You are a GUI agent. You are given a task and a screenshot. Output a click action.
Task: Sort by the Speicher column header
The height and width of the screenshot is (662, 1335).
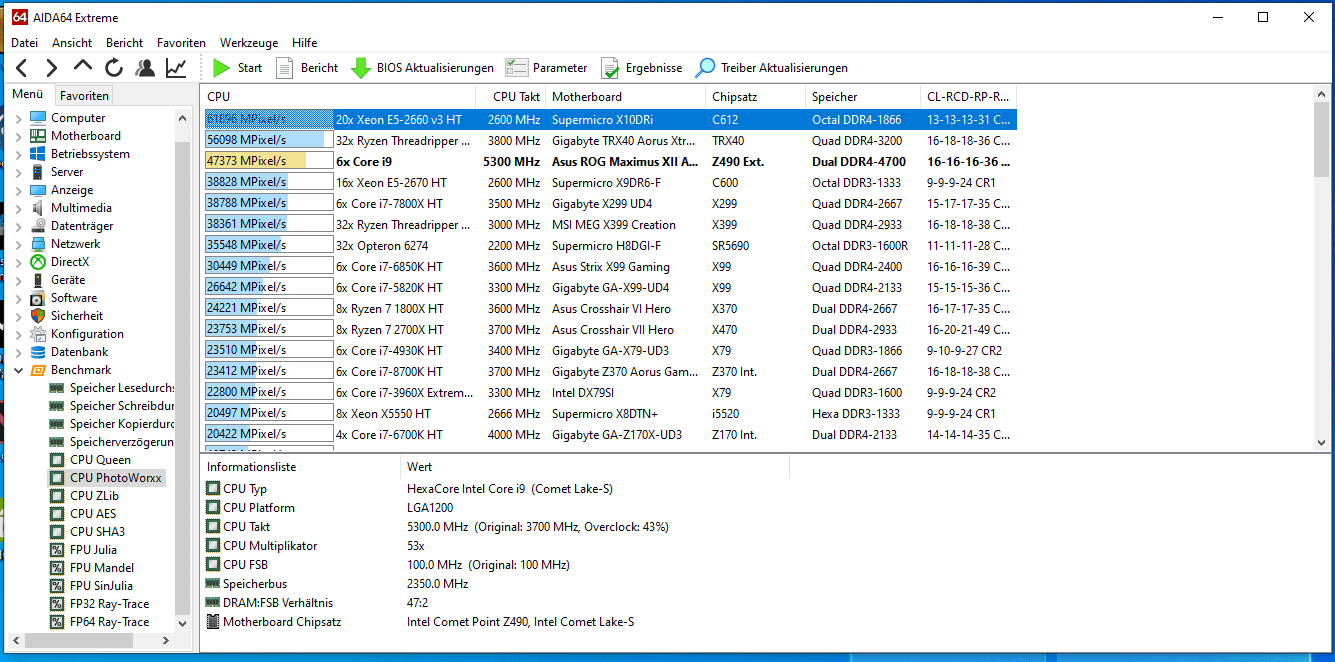[x=864, y=97]
